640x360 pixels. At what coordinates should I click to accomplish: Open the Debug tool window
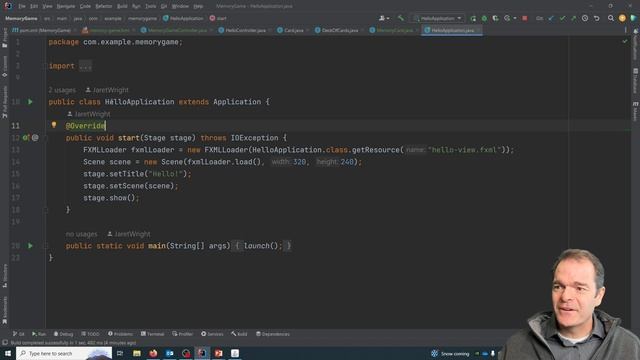pos(63,334)
